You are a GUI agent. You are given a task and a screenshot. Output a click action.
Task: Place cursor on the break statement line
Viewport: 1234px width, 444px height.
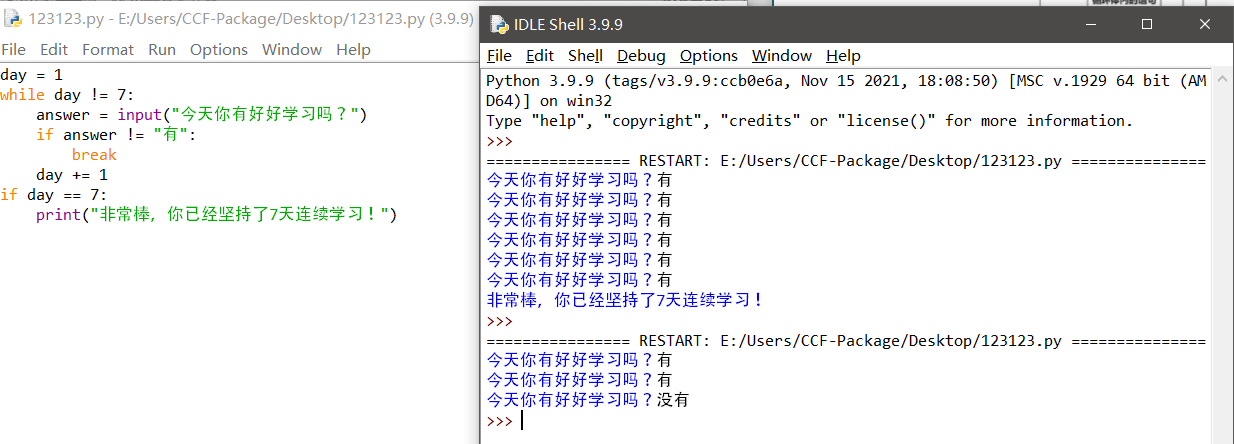click(94, 155)
